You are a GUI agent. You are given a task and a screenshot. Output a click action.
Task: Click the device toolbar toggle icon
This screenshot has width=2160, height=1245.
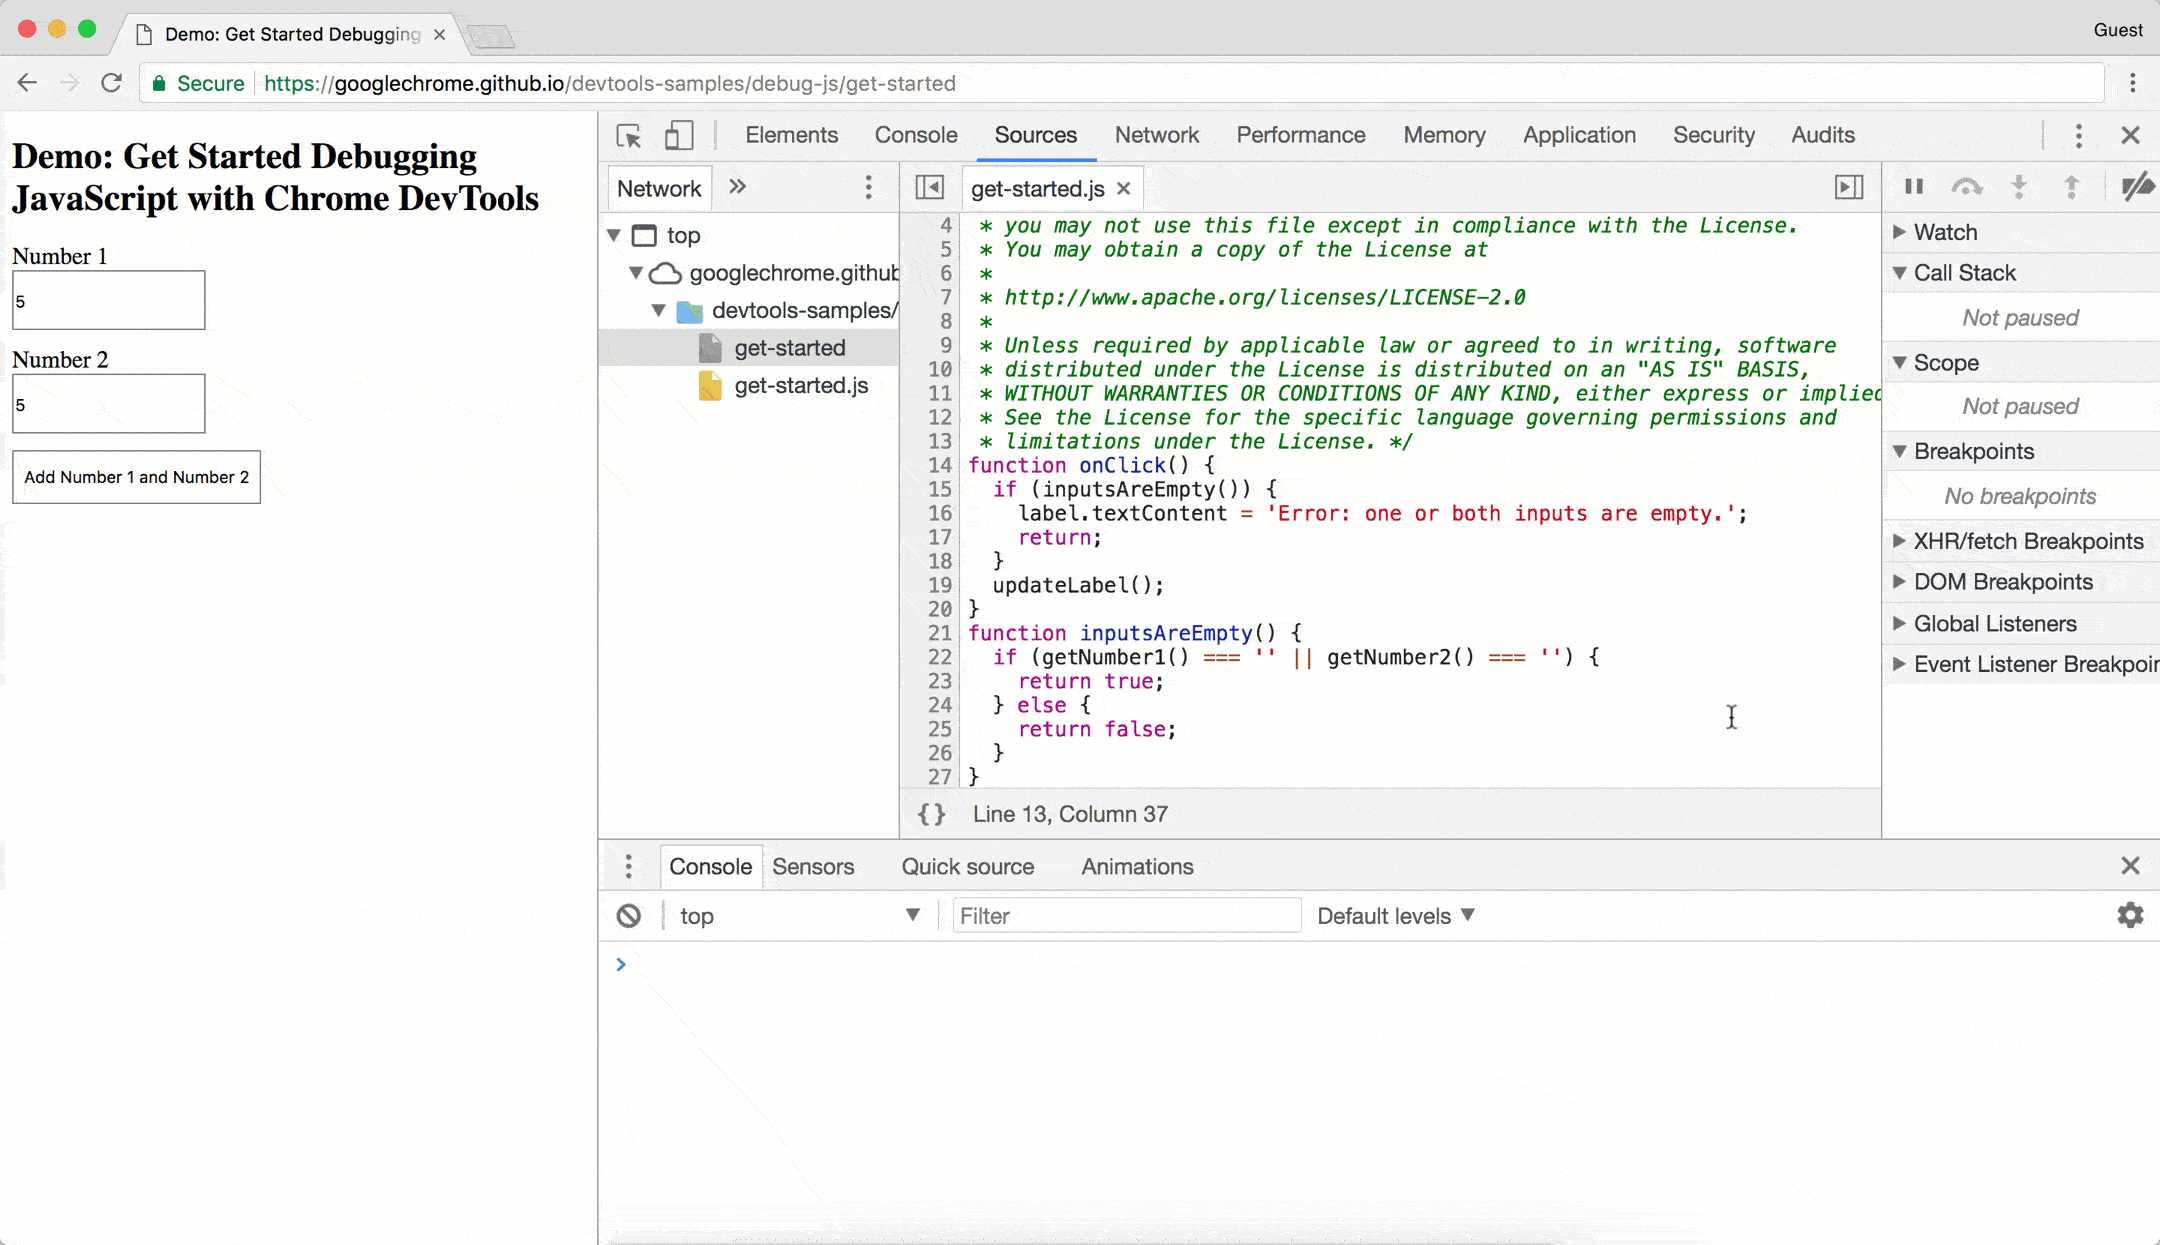pos(676,135)
